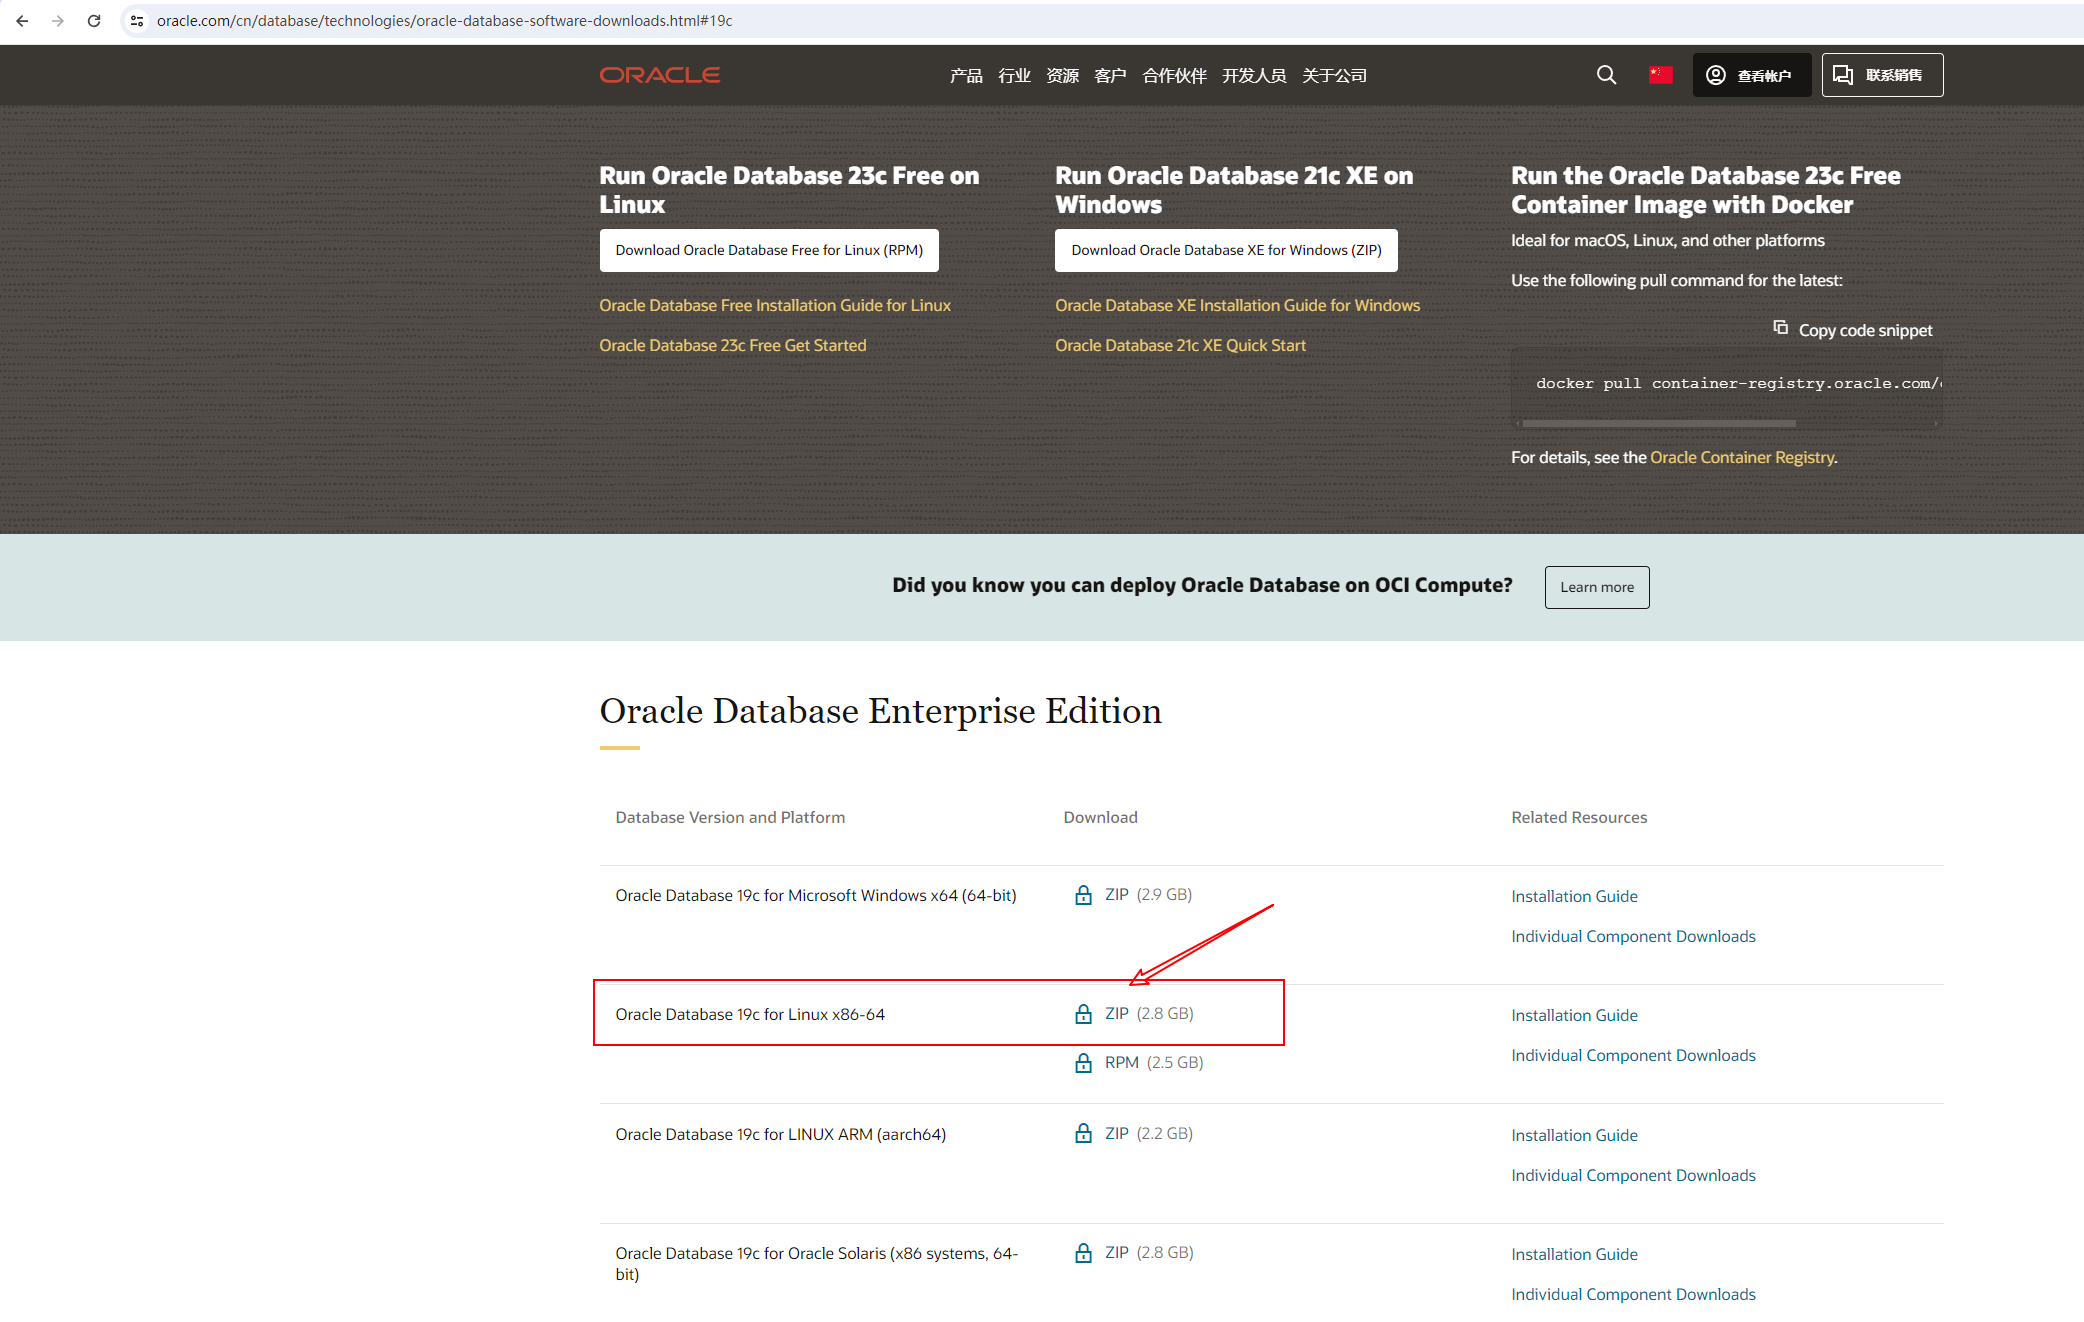Click the browser forward arrow
2084x1322 pixels.
tap(58, 20)
